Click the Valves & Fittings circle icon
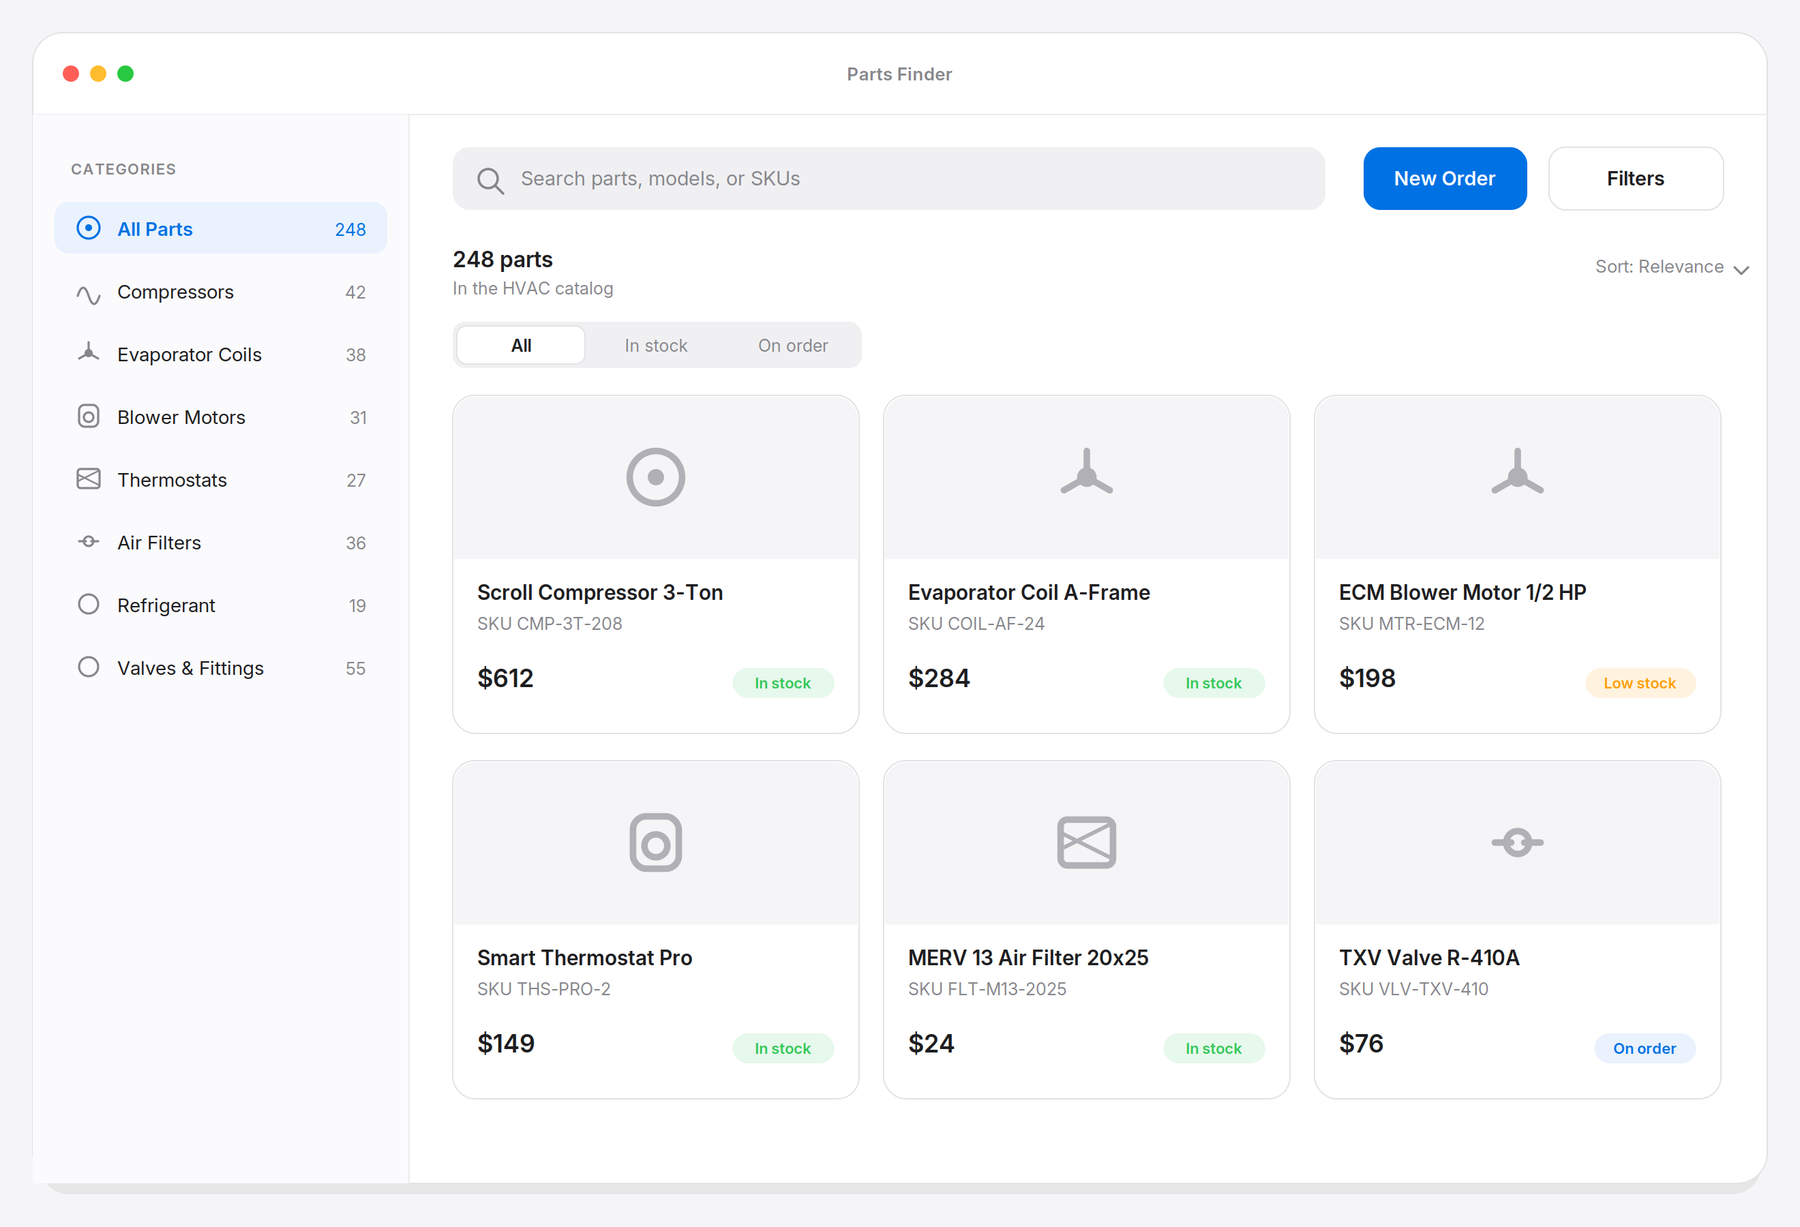 point(89,667)
